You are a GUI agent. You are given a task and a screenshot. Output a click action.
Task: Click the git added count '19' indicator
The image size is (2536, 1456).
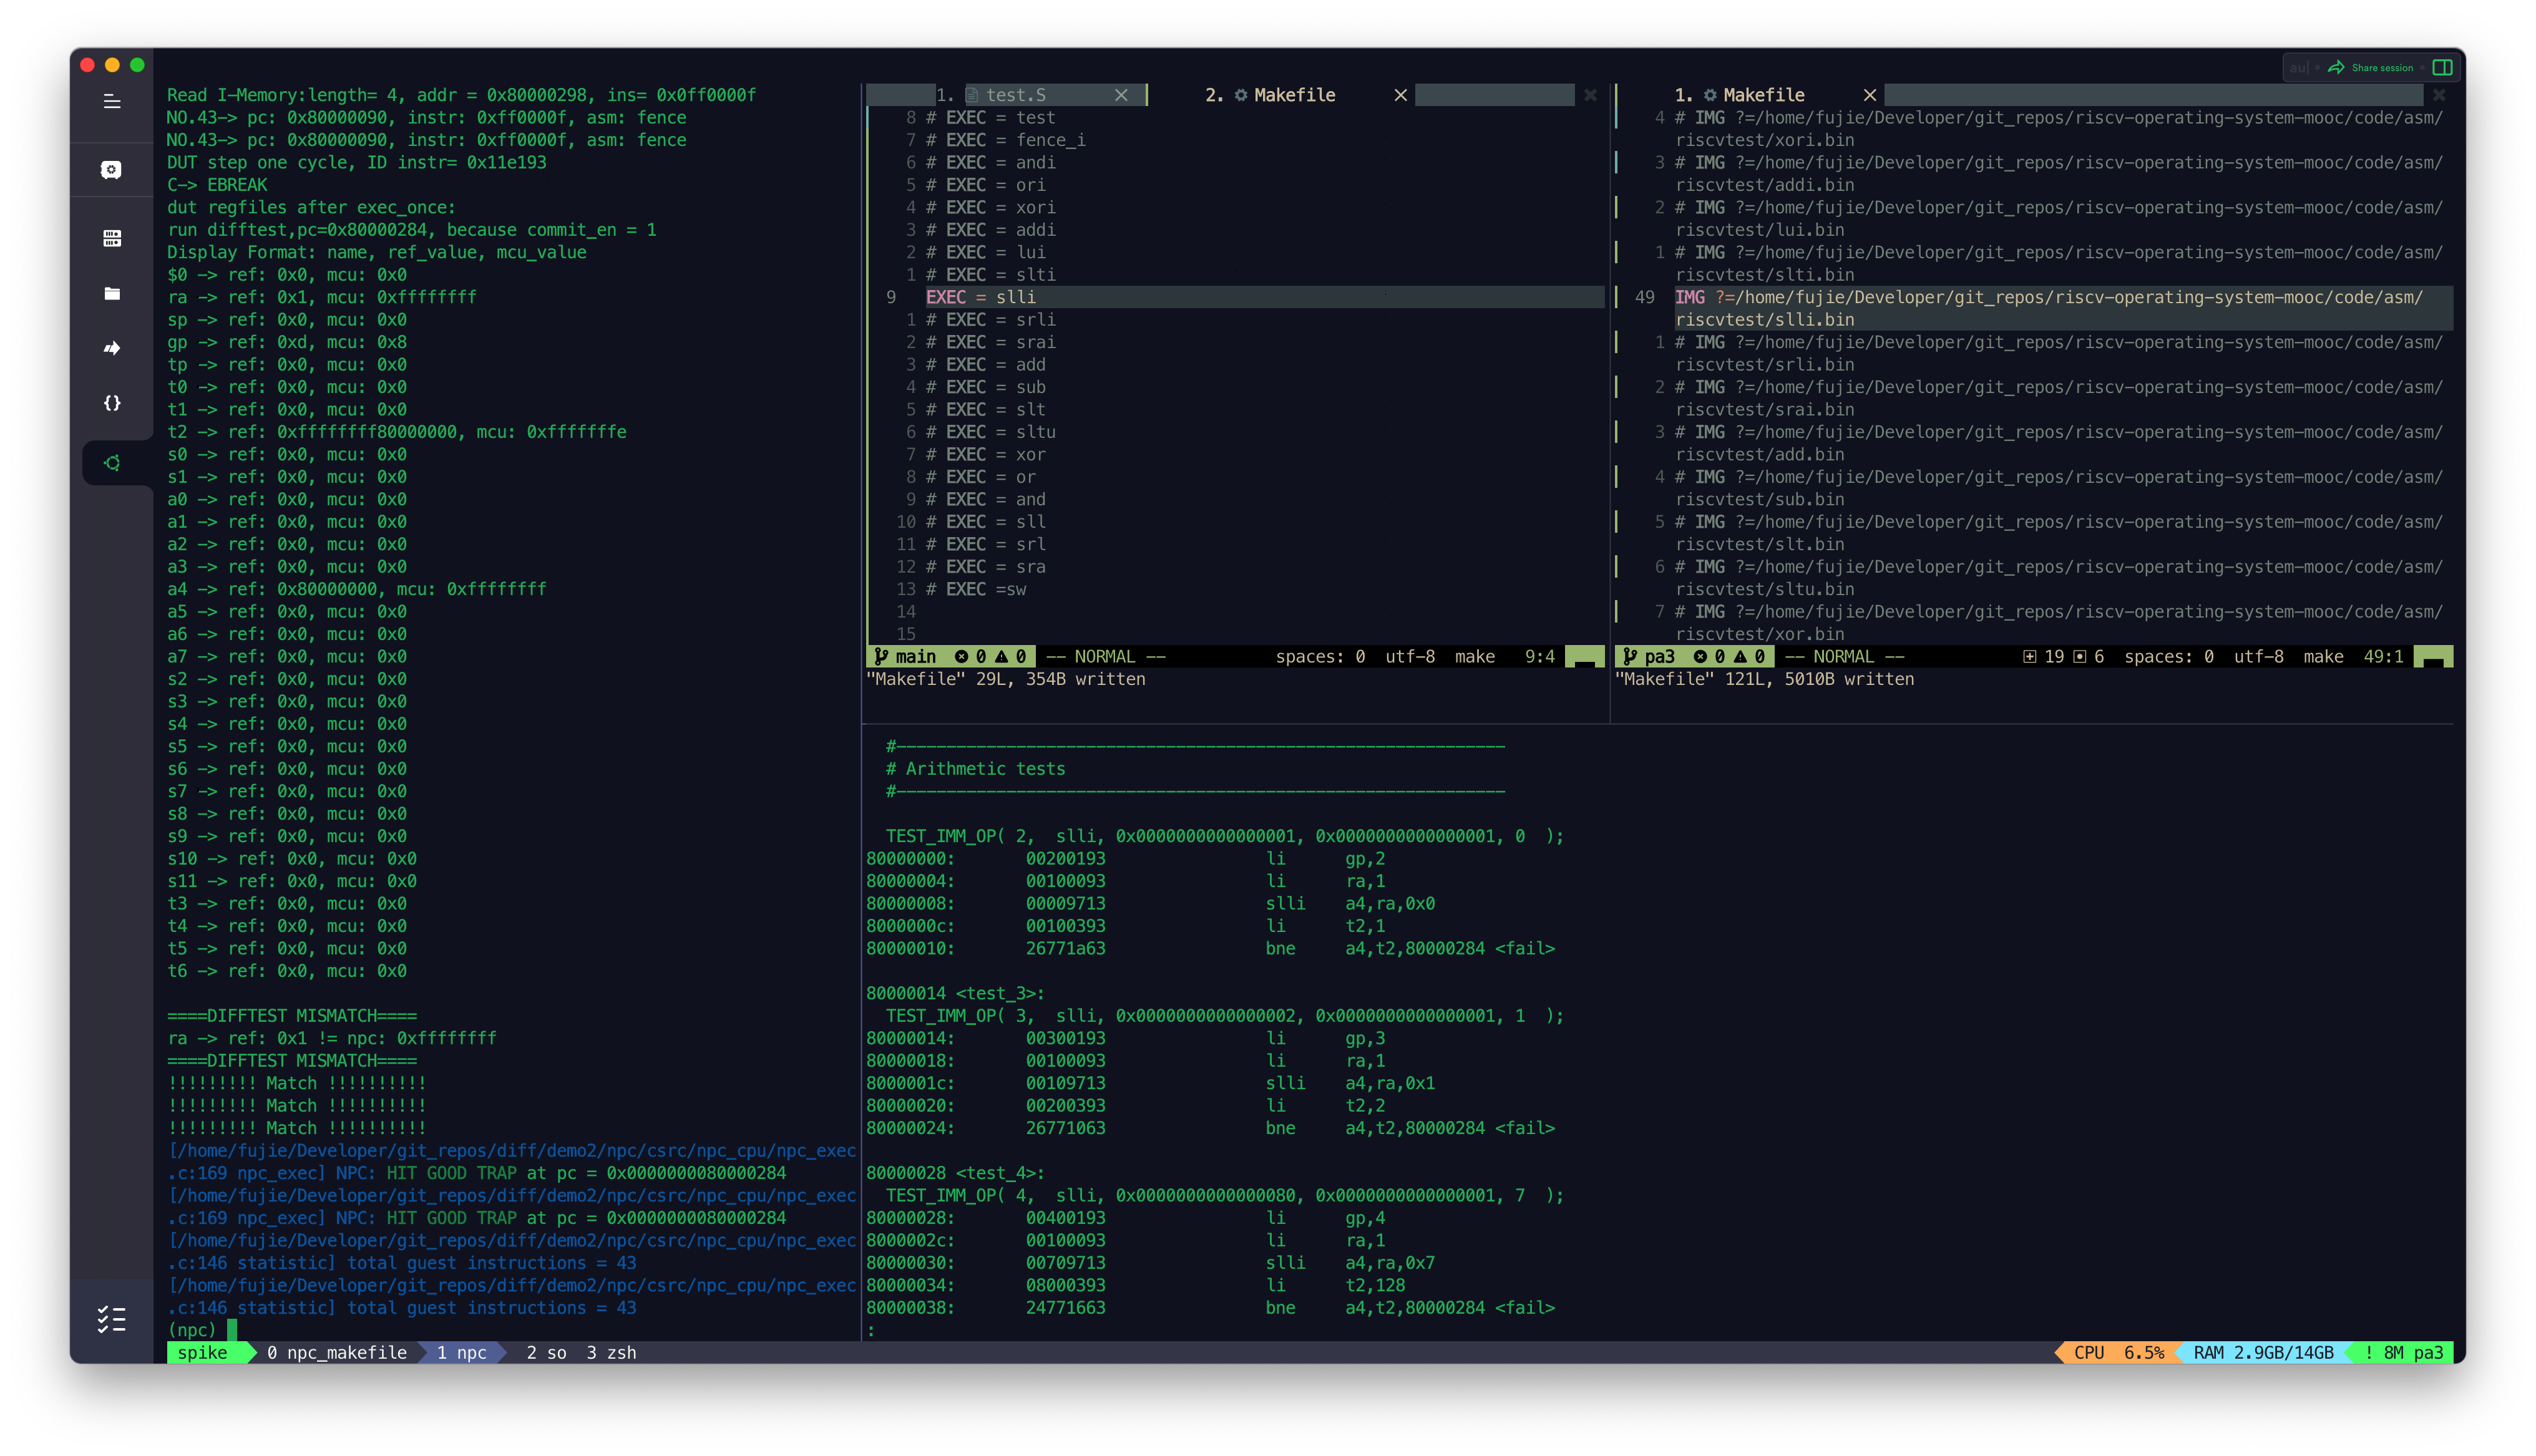(x=2044, y=656)
